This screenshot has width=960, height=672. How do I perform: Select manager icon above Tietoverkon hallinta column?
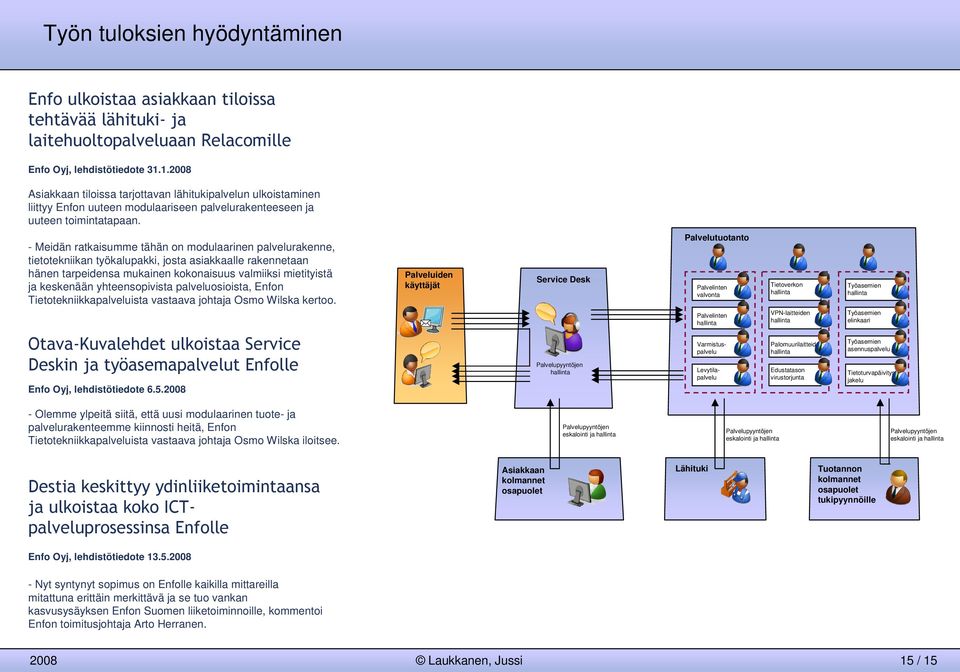point(798,256)
